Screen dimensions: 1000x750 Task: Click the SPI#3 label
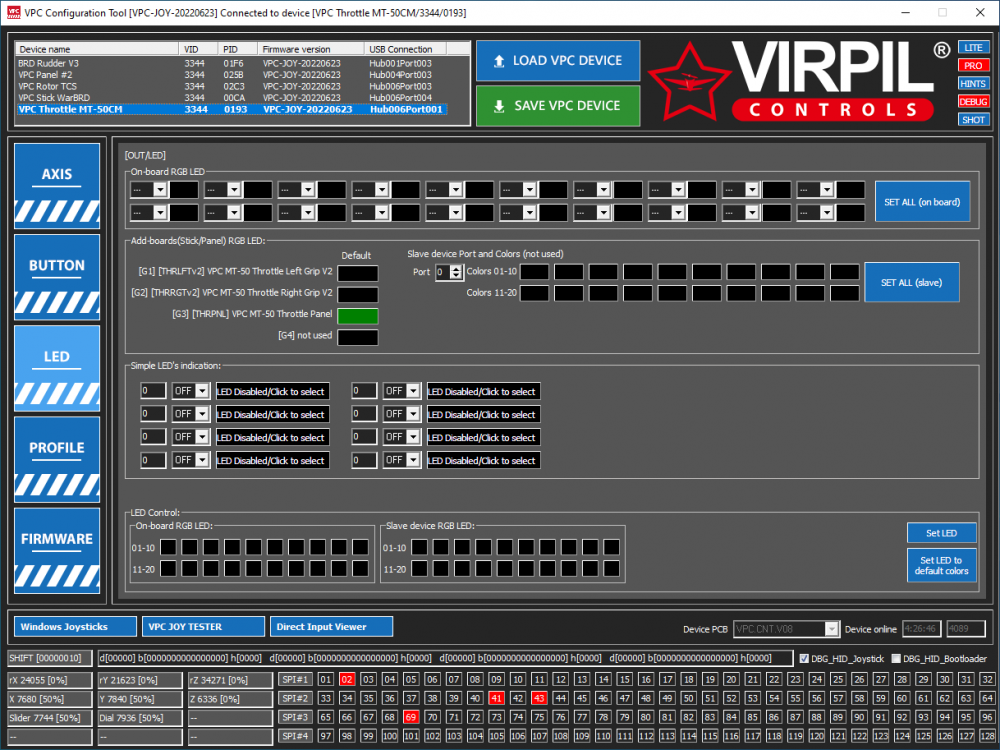point(295,717)
